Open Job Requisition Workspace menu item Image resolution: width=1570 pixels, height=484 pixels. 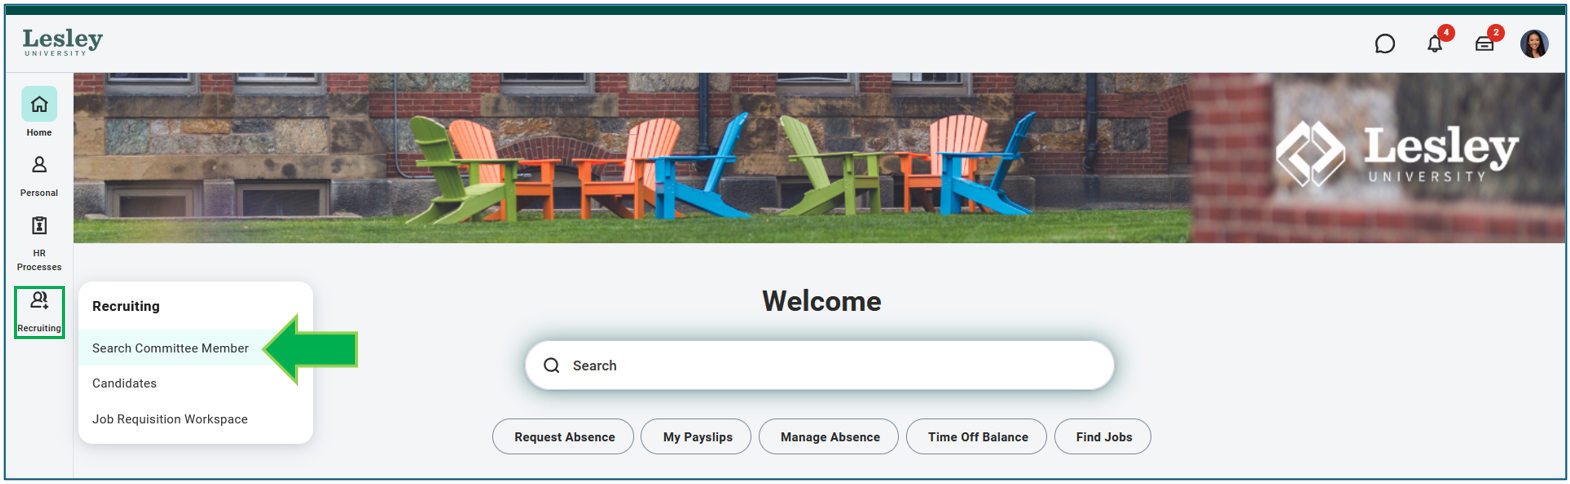[170, 419]
